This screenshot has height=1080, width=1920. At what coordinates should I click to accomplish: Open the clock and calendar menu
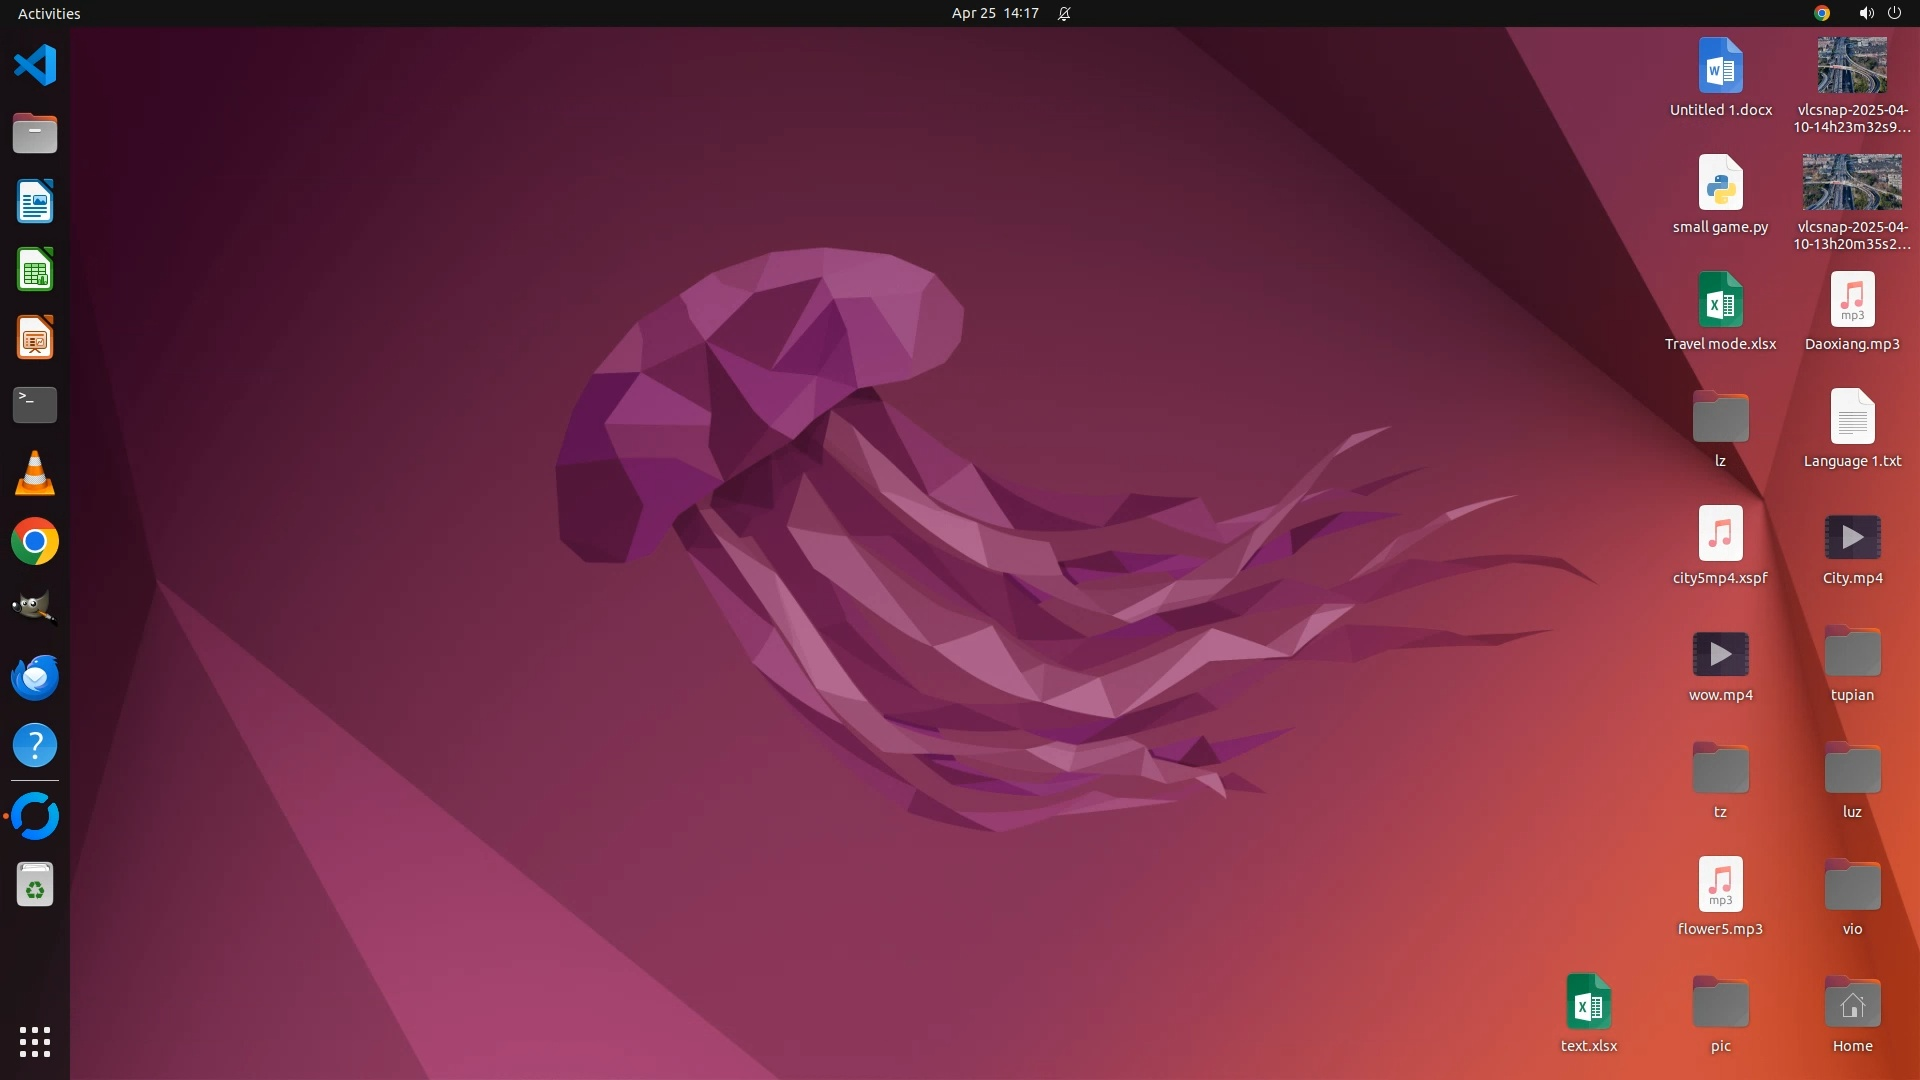click(994, 13)
